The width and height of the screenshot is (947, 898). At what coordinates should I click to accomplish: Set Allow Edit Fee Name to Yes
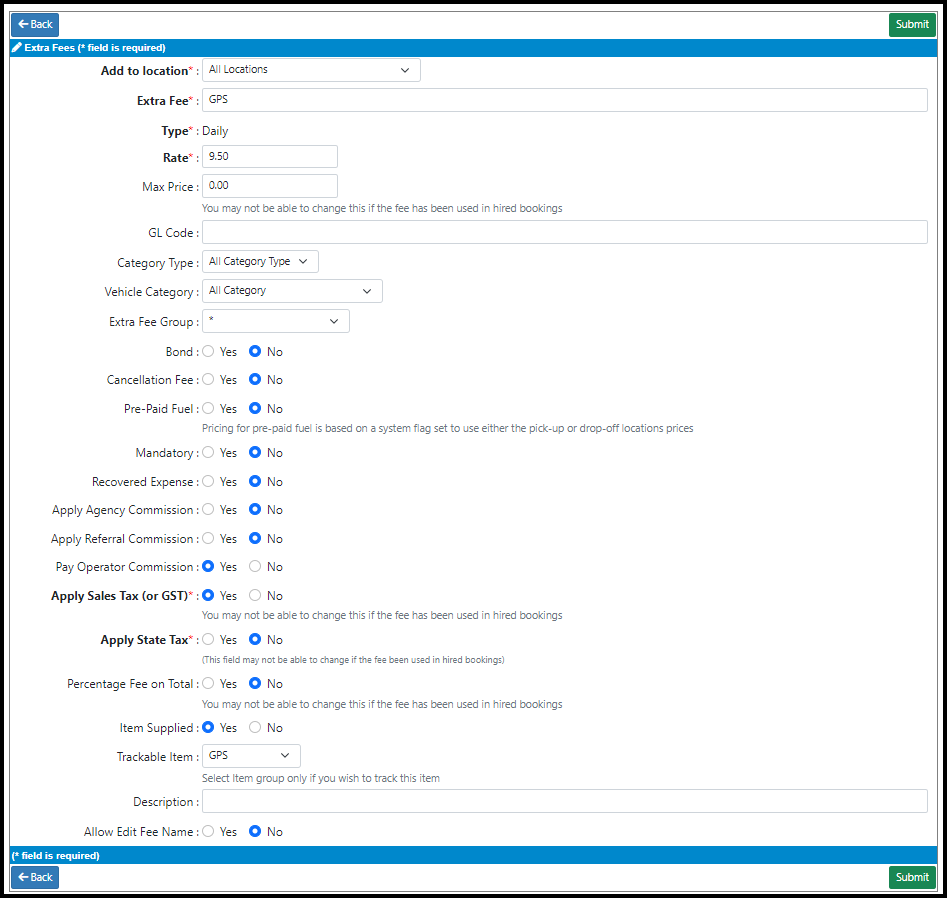pyautogui.click(x=209, y=832)
